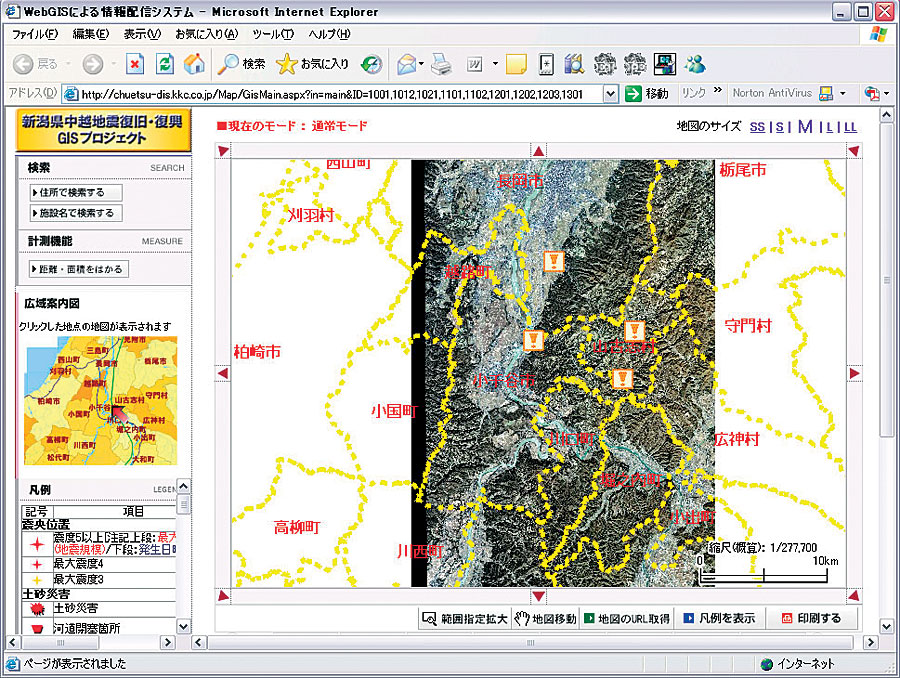
Task: Click the Messenger people icon
Action: coord(695,64)
